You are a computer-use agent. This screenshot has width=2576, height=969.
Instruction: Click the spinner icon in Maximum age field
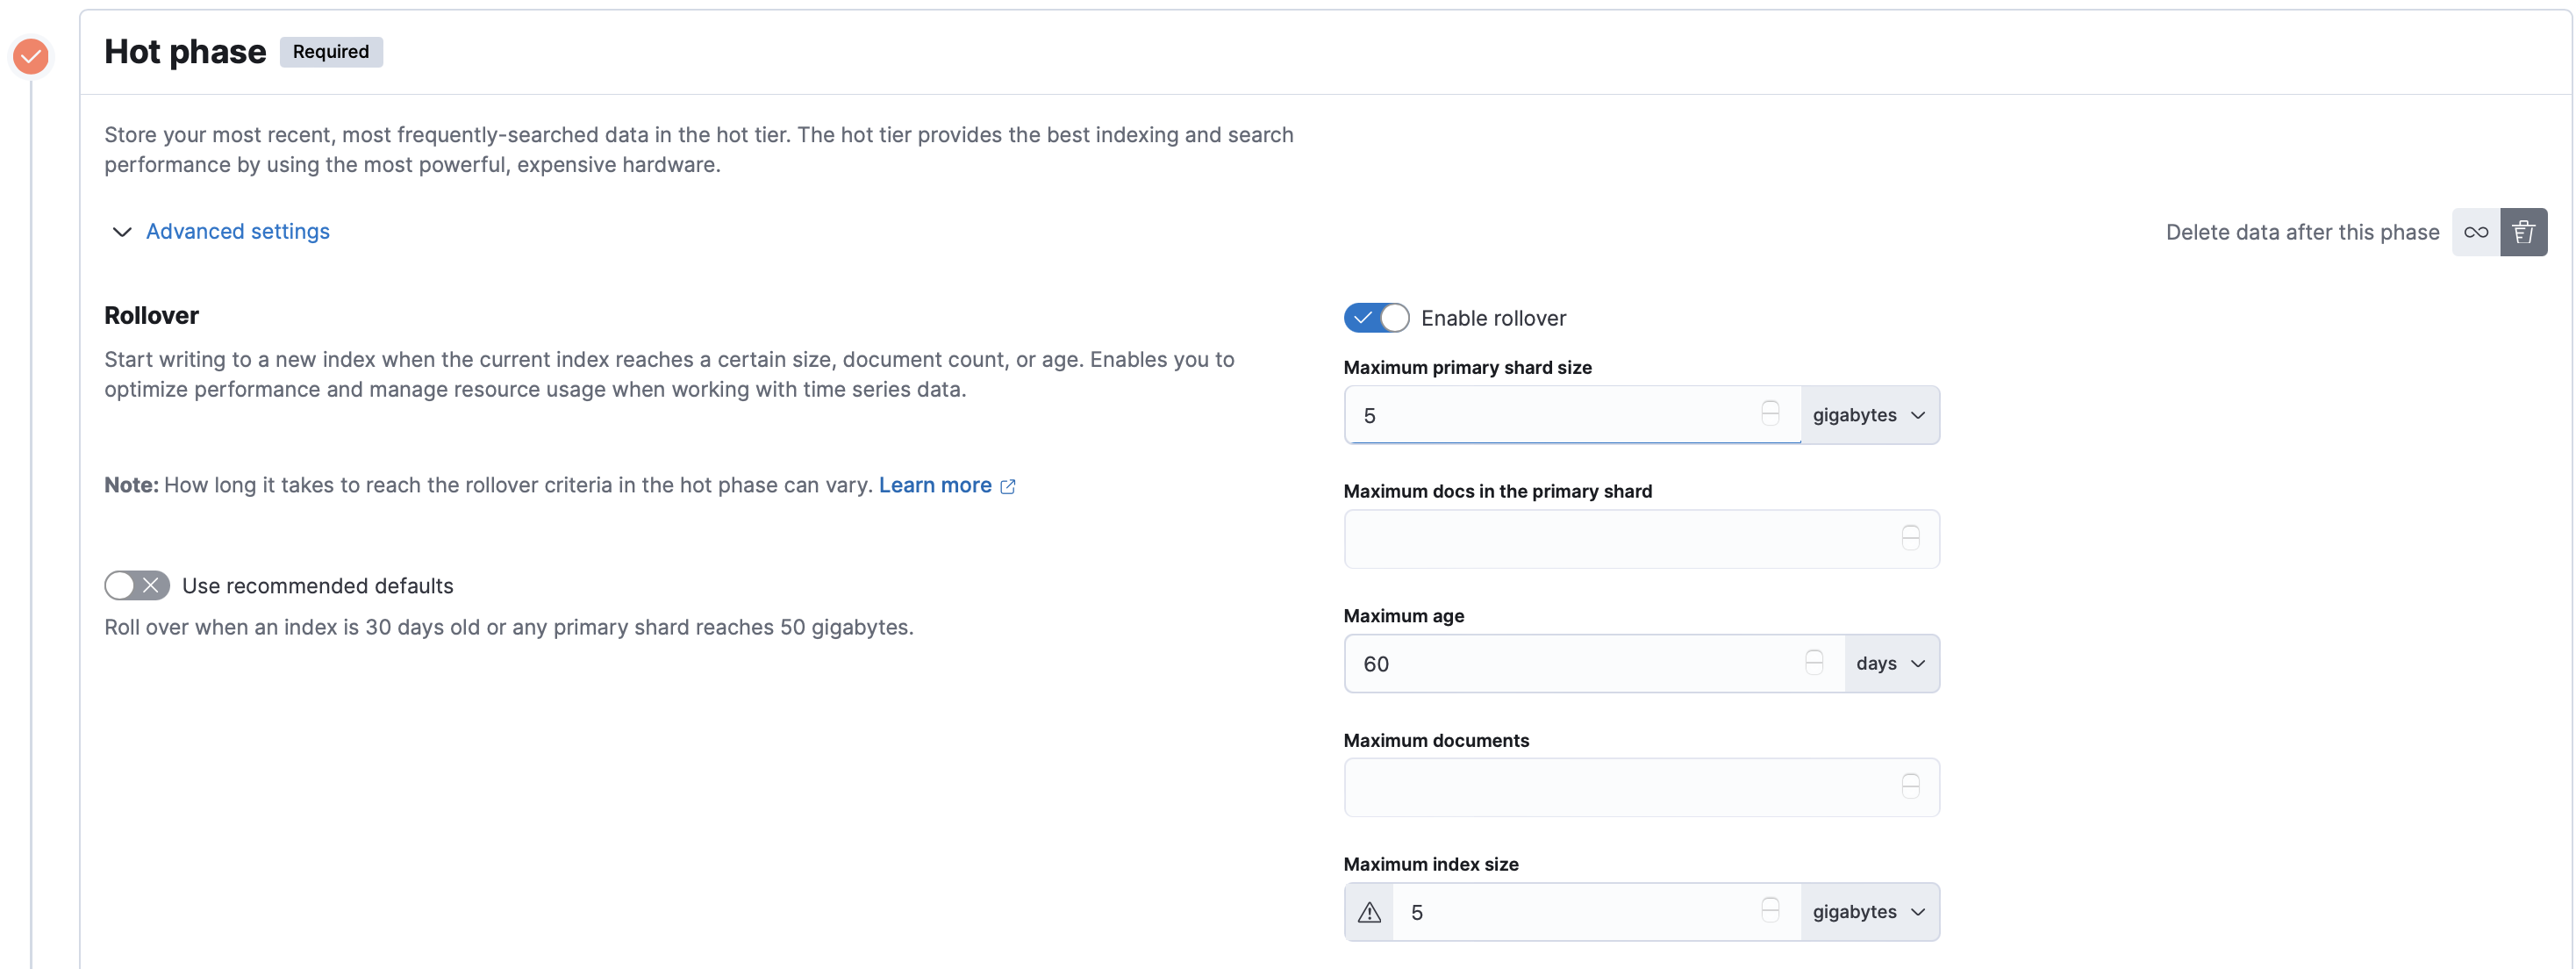coord(1813,663)
